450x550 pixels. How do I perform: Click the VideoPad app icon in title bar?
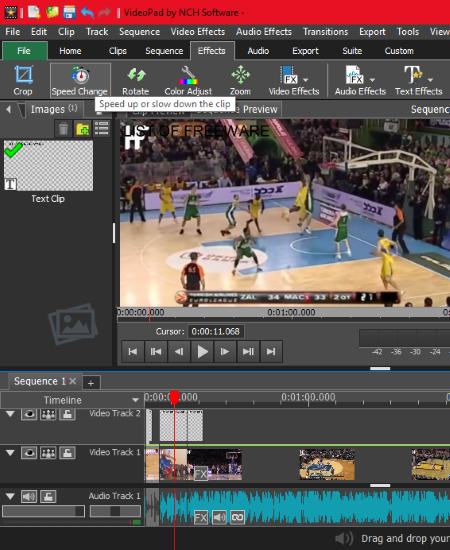[x=11, y=12]
